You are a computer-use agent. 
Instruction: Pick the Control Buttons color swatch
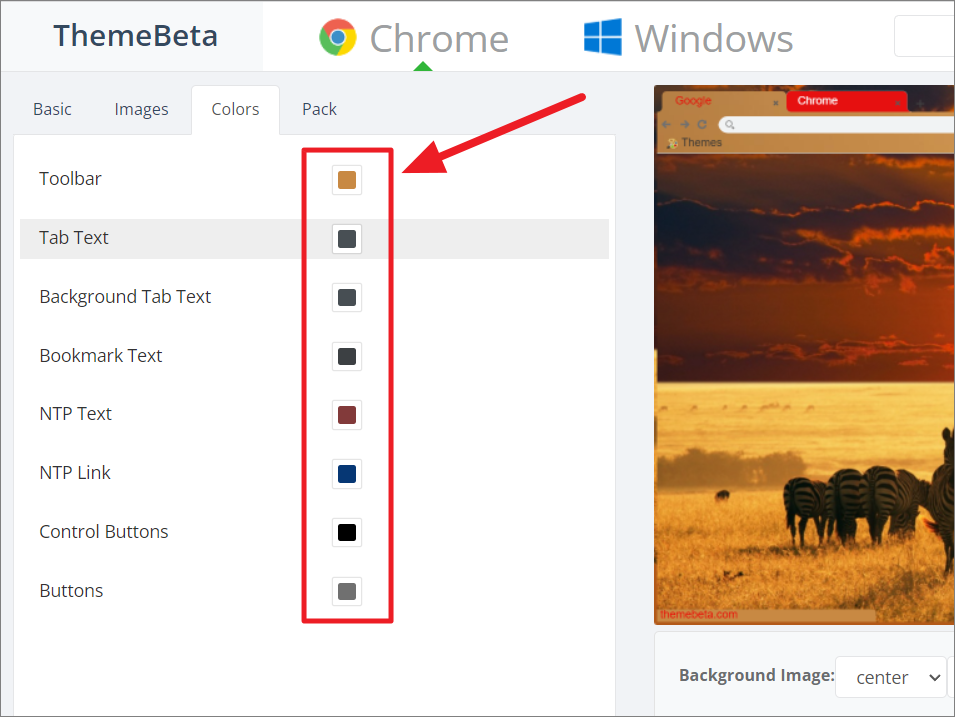click(347, 532)
